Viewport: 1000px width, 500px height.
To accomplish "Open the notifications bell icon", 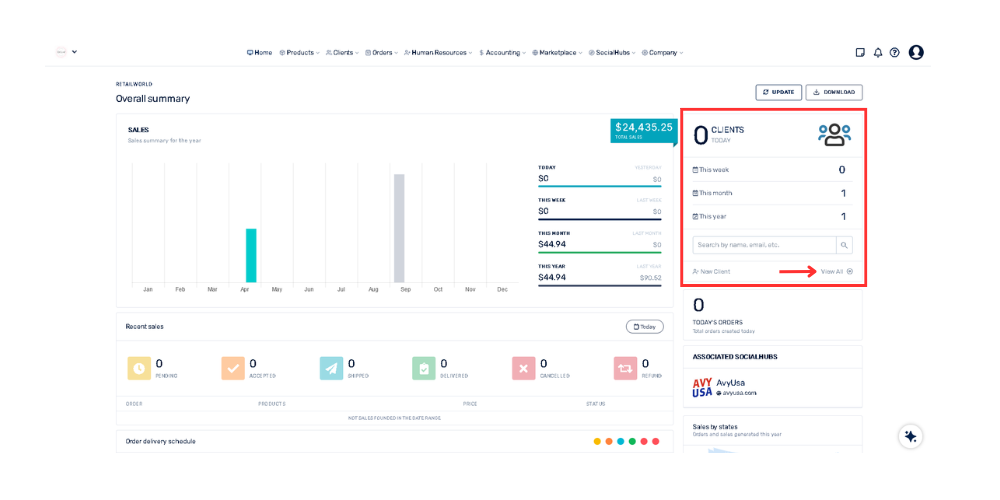I will 878,53.
